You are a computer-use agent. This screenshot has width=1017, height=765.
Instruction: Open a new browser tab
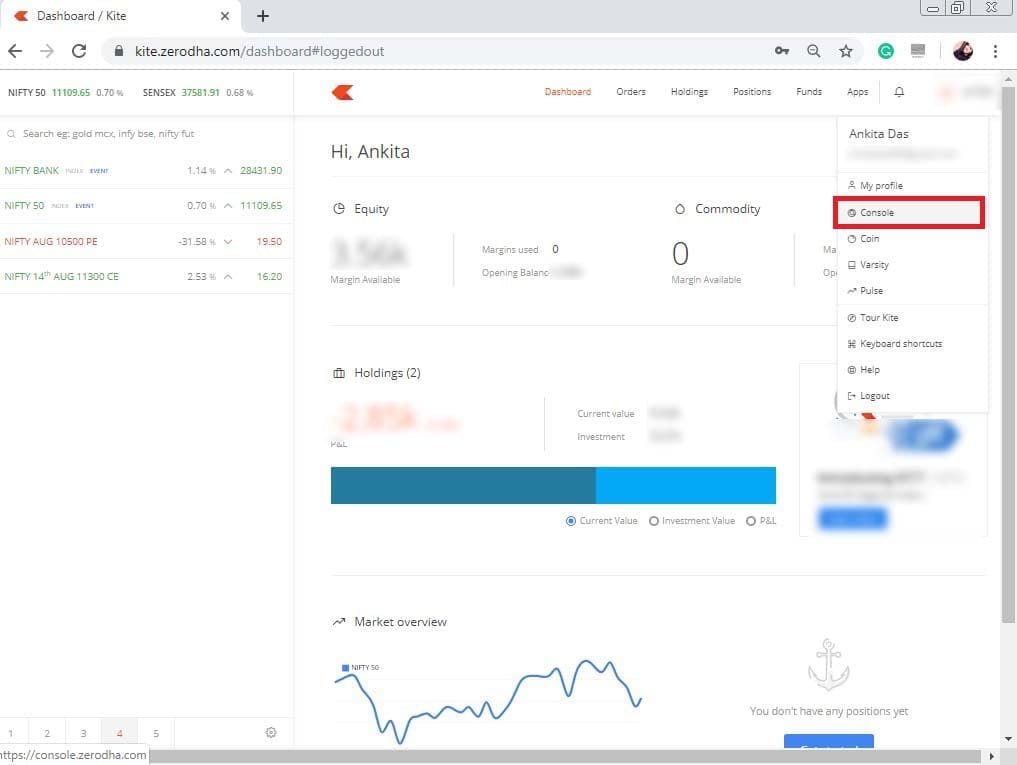point(263,16)
